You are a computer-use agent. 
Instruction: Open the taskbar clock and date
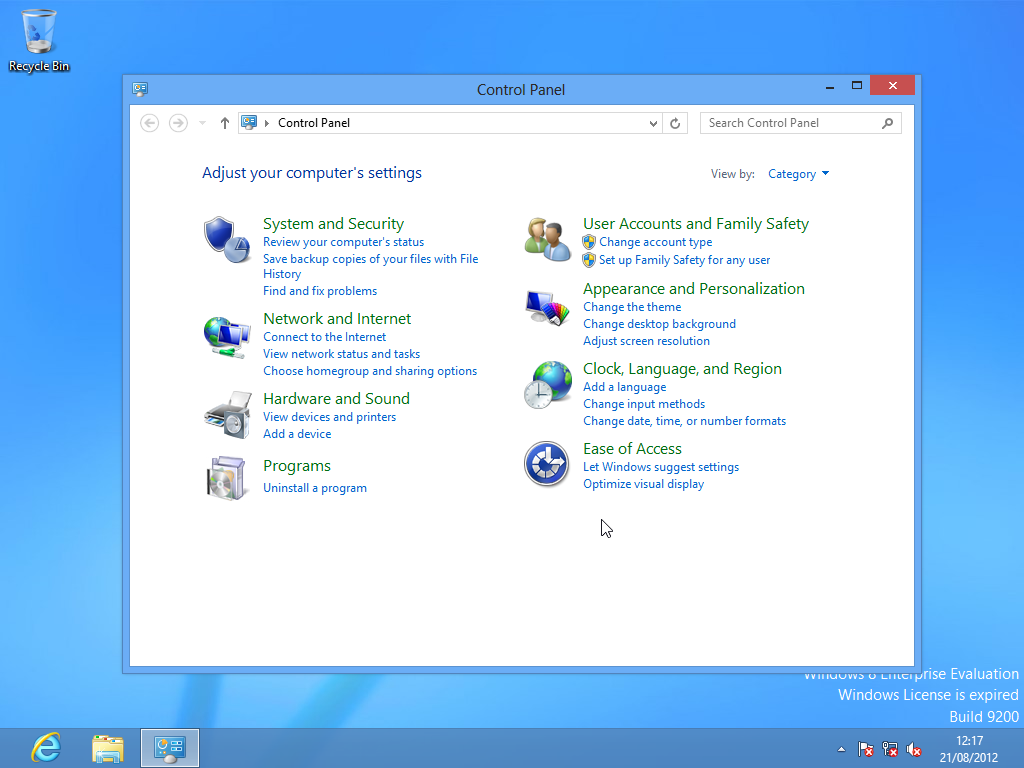tap(969, 749)
